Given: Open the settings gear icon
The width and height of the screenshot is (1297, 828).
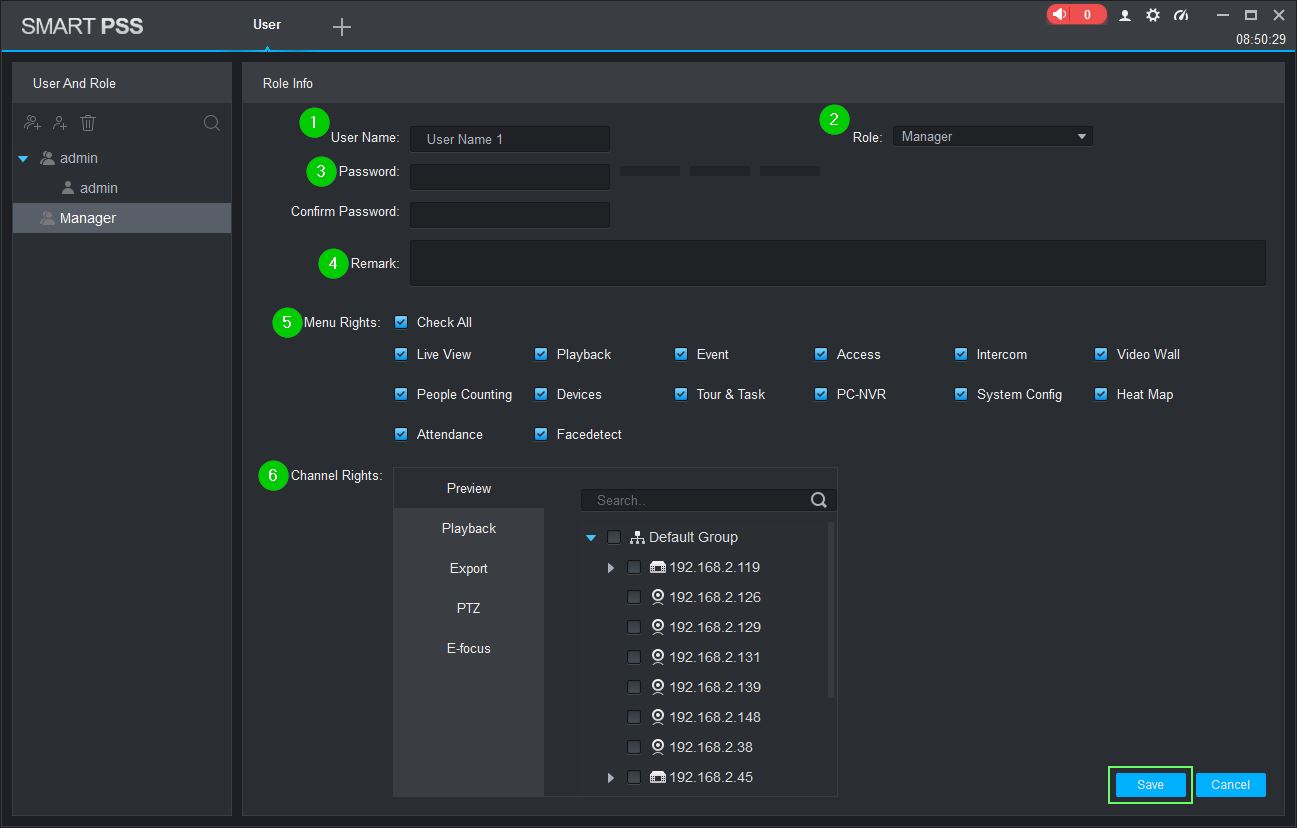Looking at the screenshot, I should pyautogui.click(x=1153, y=15).
